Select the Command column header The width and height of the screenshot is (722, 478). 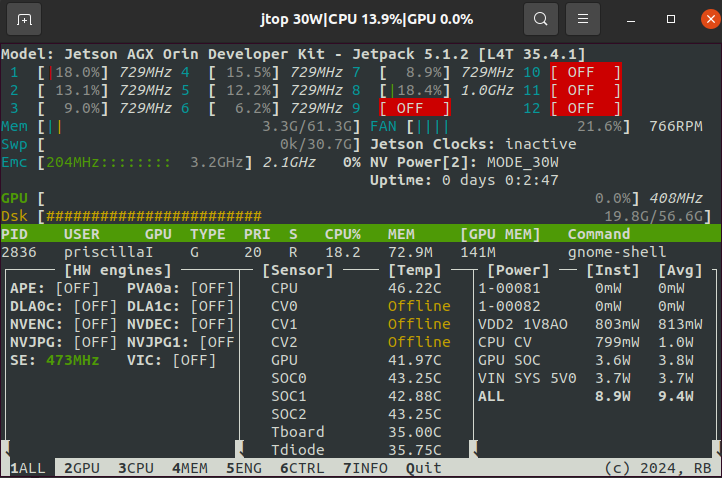[599, 234]
